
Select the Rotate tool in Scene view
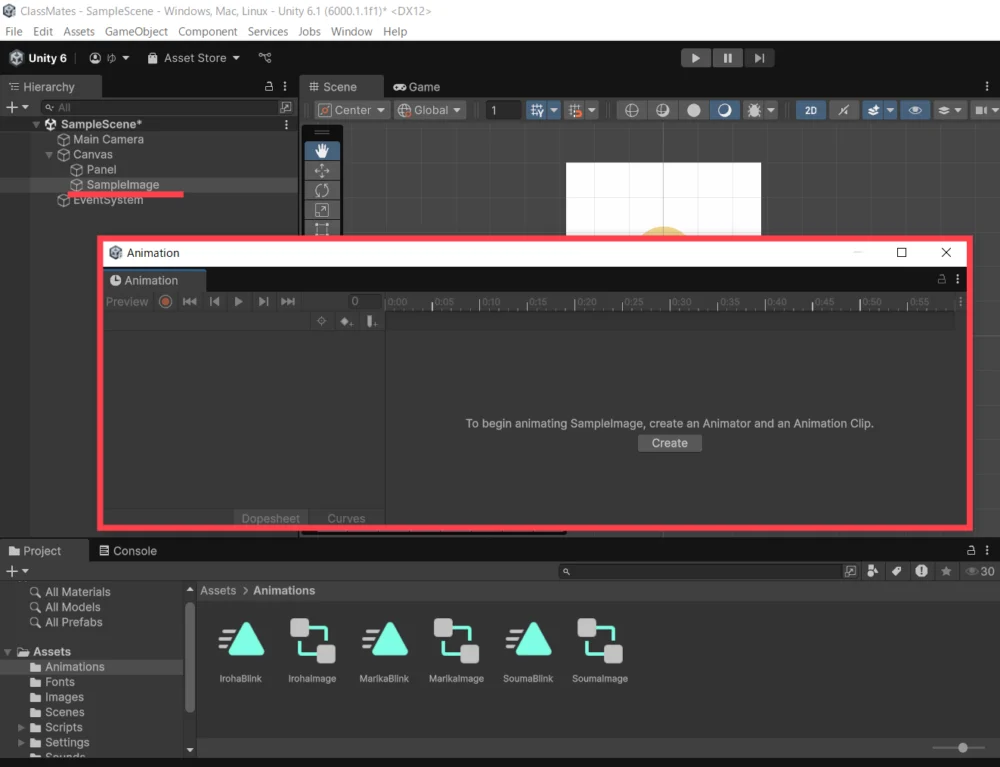pyautogui.click(x=321, y=190)
